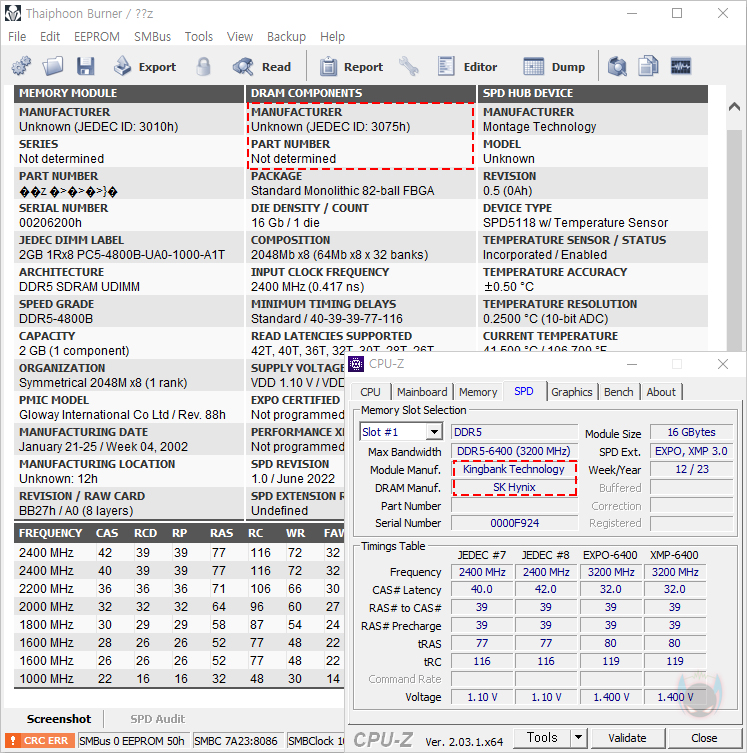Click the CRC ERR warning indicator

40,741
